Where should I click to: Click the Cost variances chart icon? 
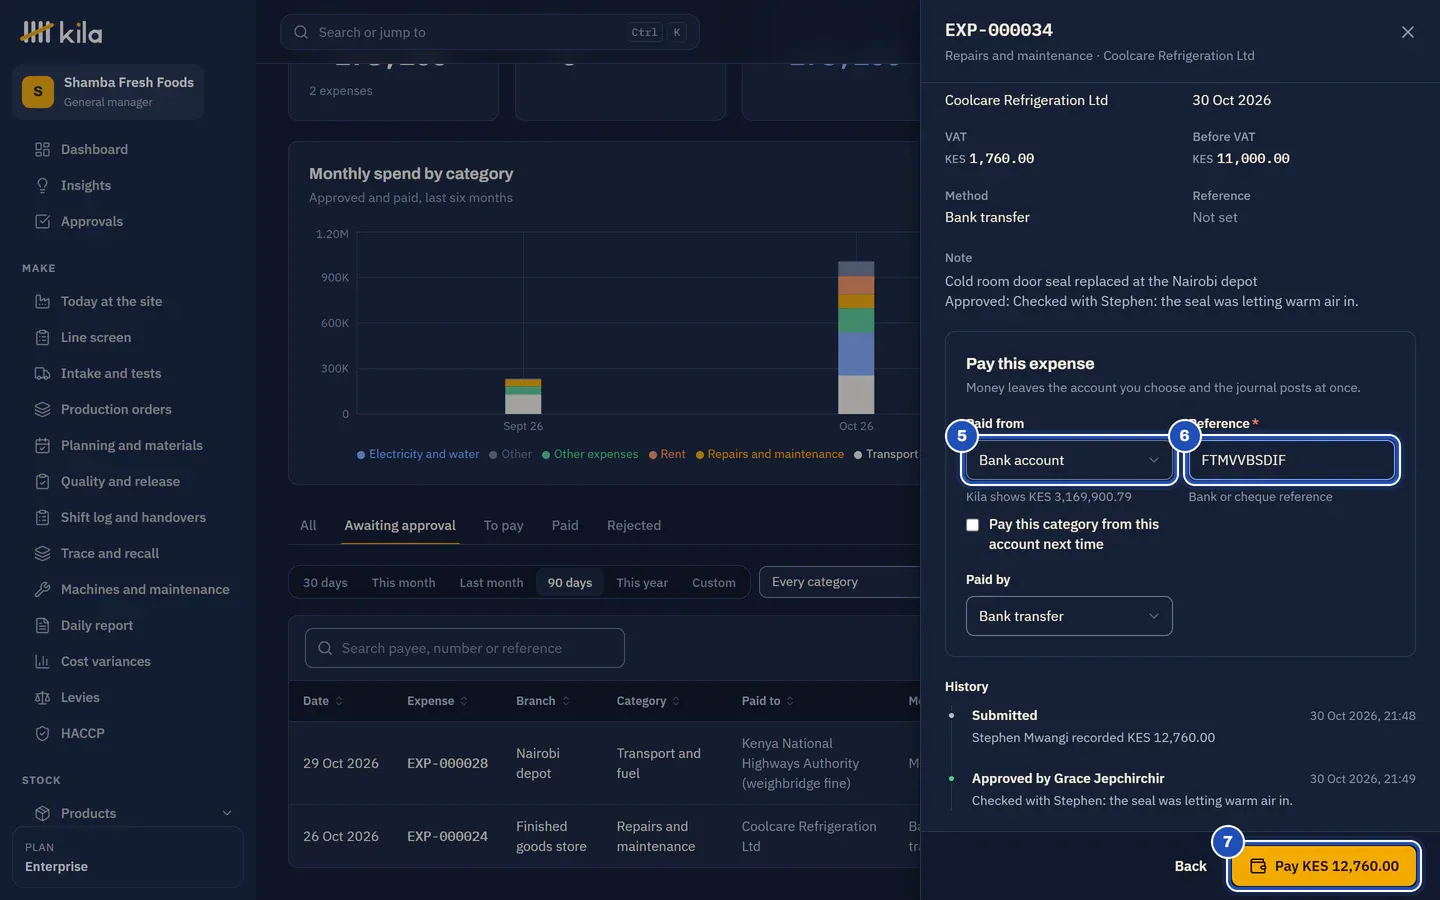[42, 662]
